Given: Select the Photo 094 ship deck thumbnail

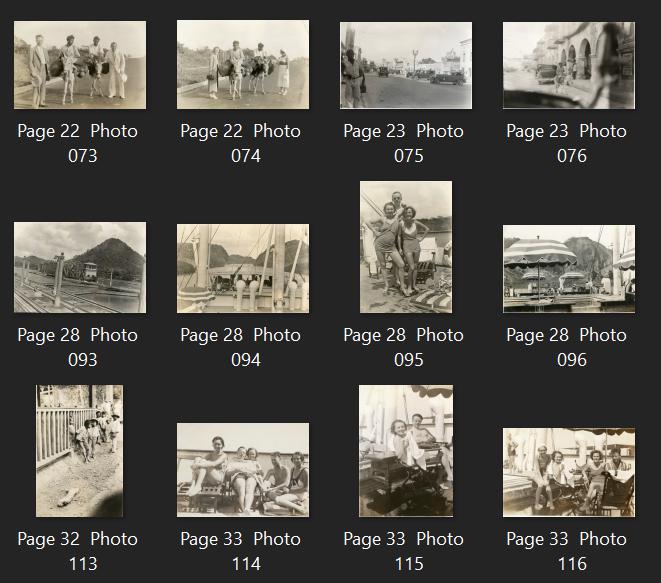Looking at the screenshot, I should point(243,268).
